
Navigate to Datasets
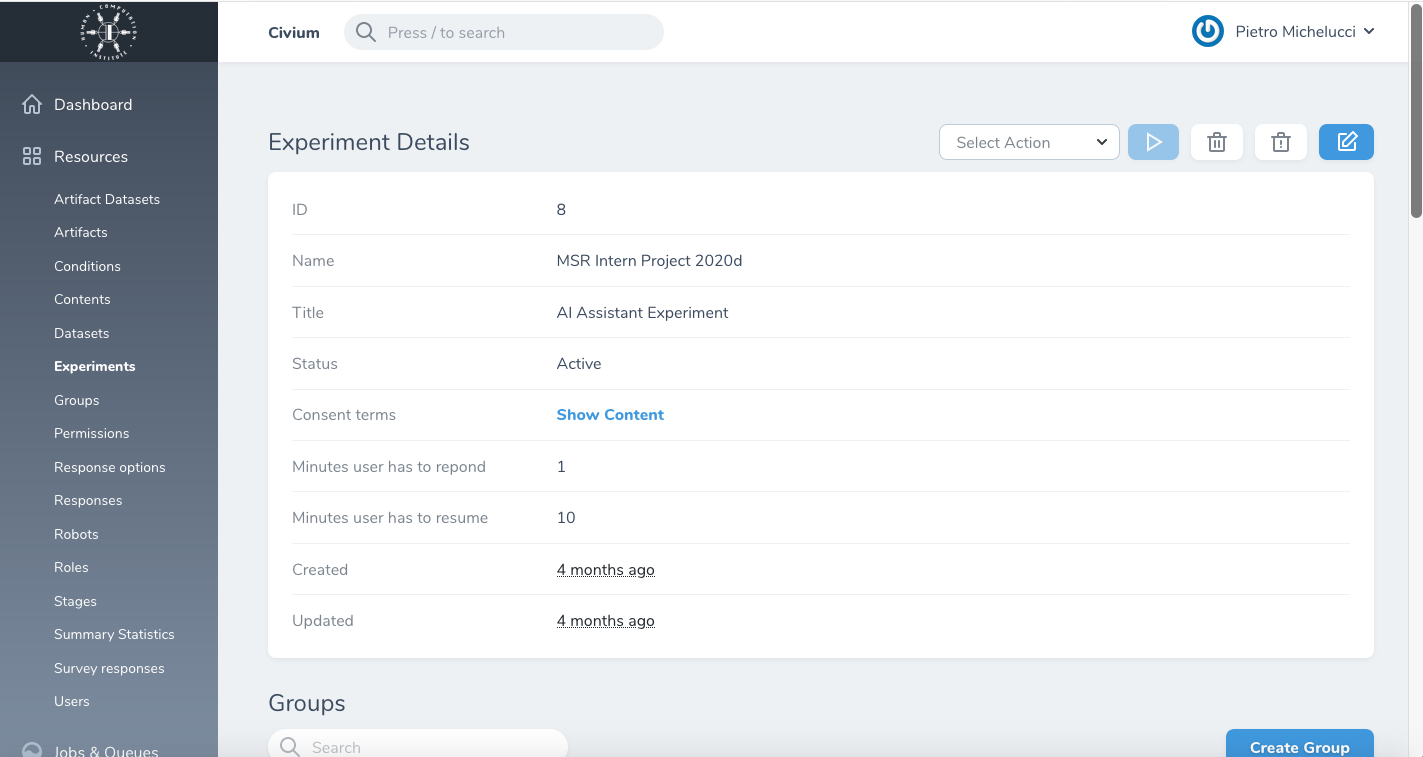click(82, 333)
